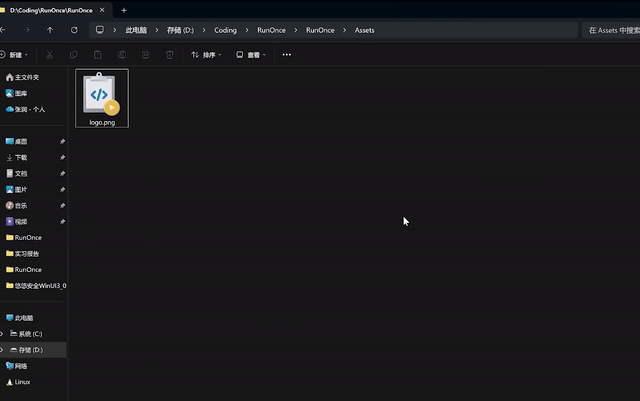
Task: Open the 查看 (View) dropdown
Action: point(251,55)
